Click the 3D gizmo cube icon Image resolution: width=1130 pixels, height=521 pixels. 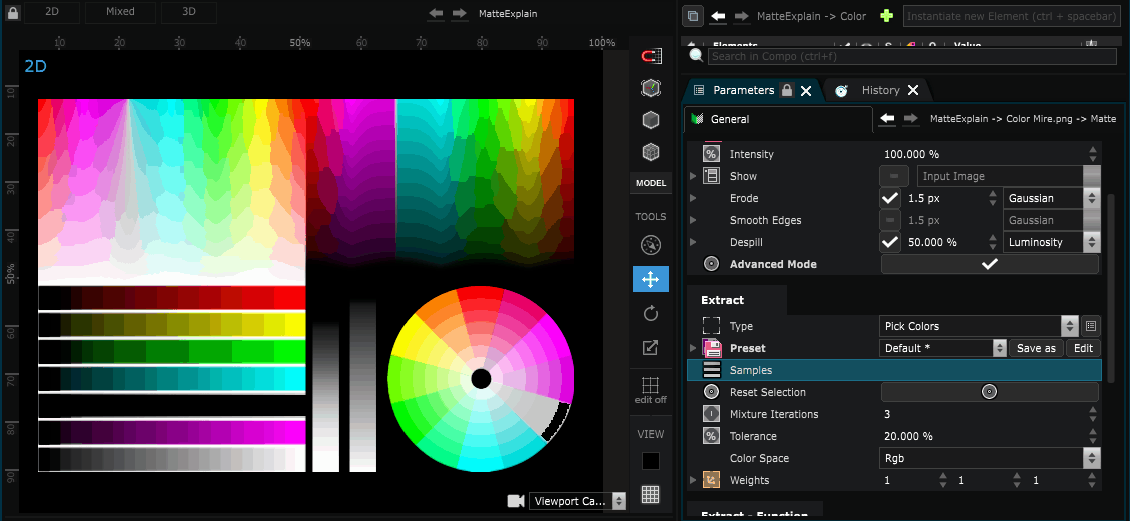651,88
